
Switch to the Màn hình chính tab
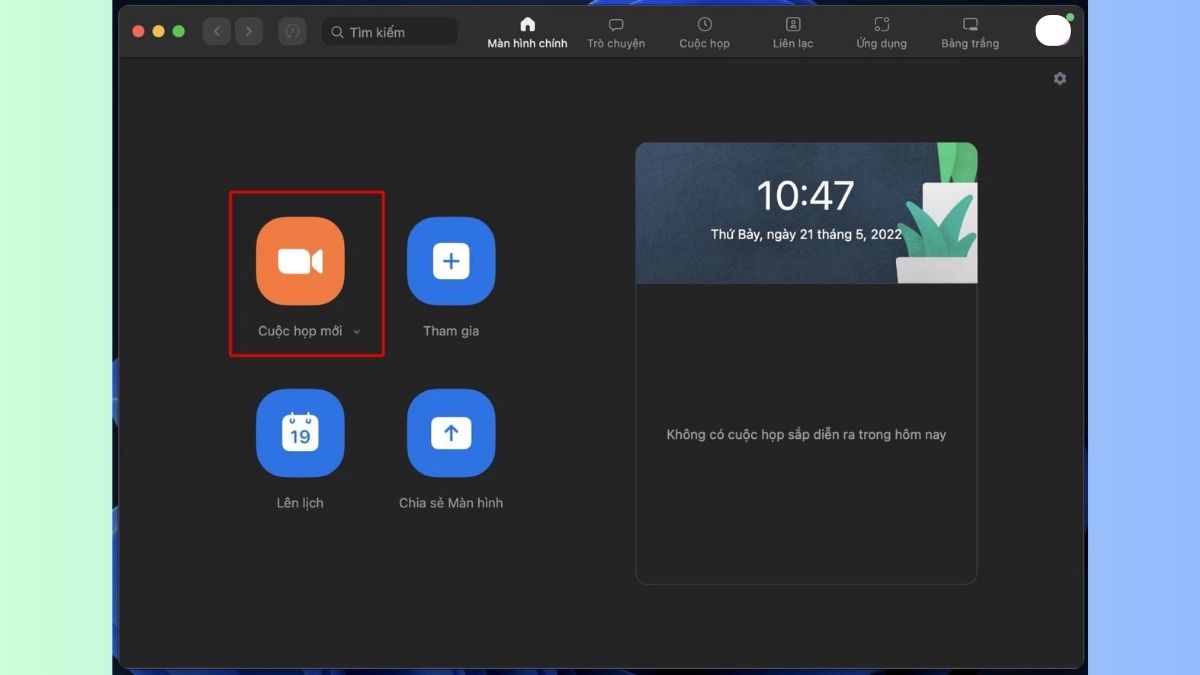[527, 32]
